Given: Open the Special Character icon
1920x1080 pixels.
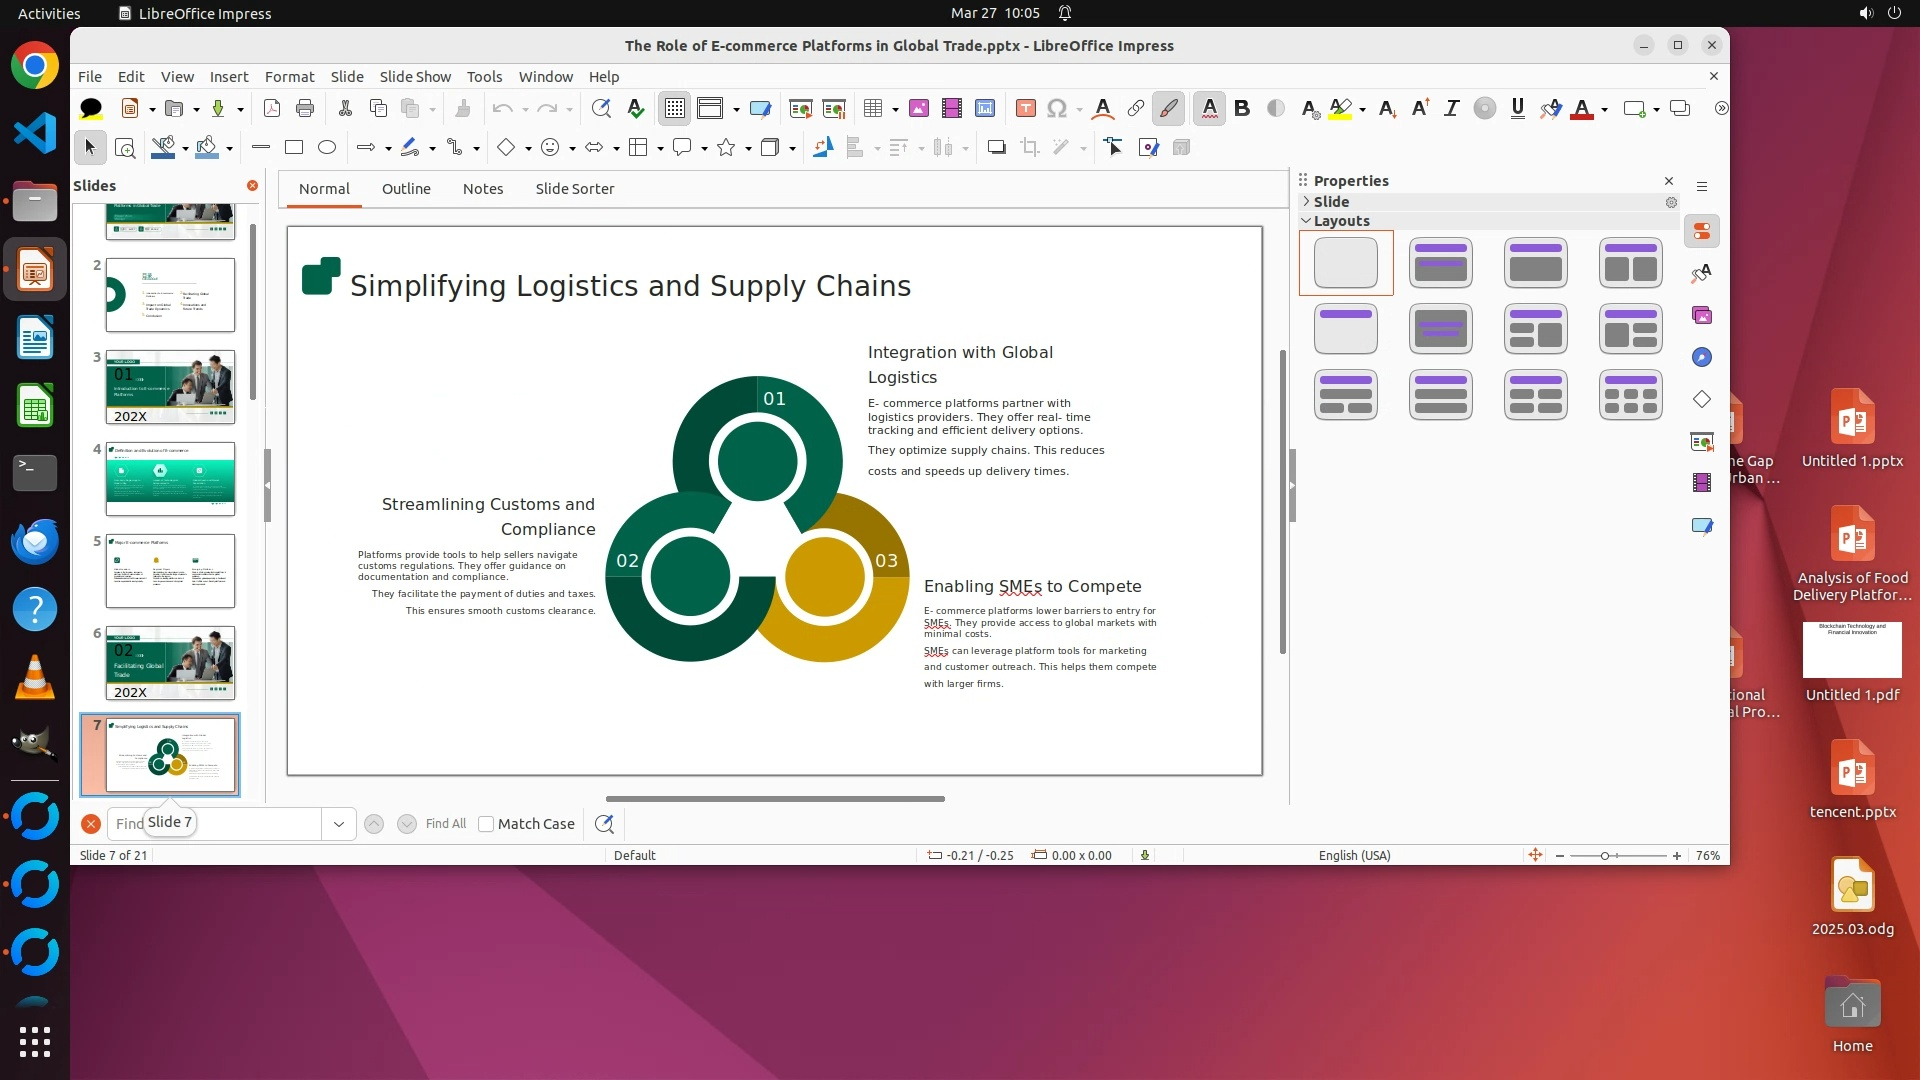Looking at the screenshot, I should point(1057,108).
